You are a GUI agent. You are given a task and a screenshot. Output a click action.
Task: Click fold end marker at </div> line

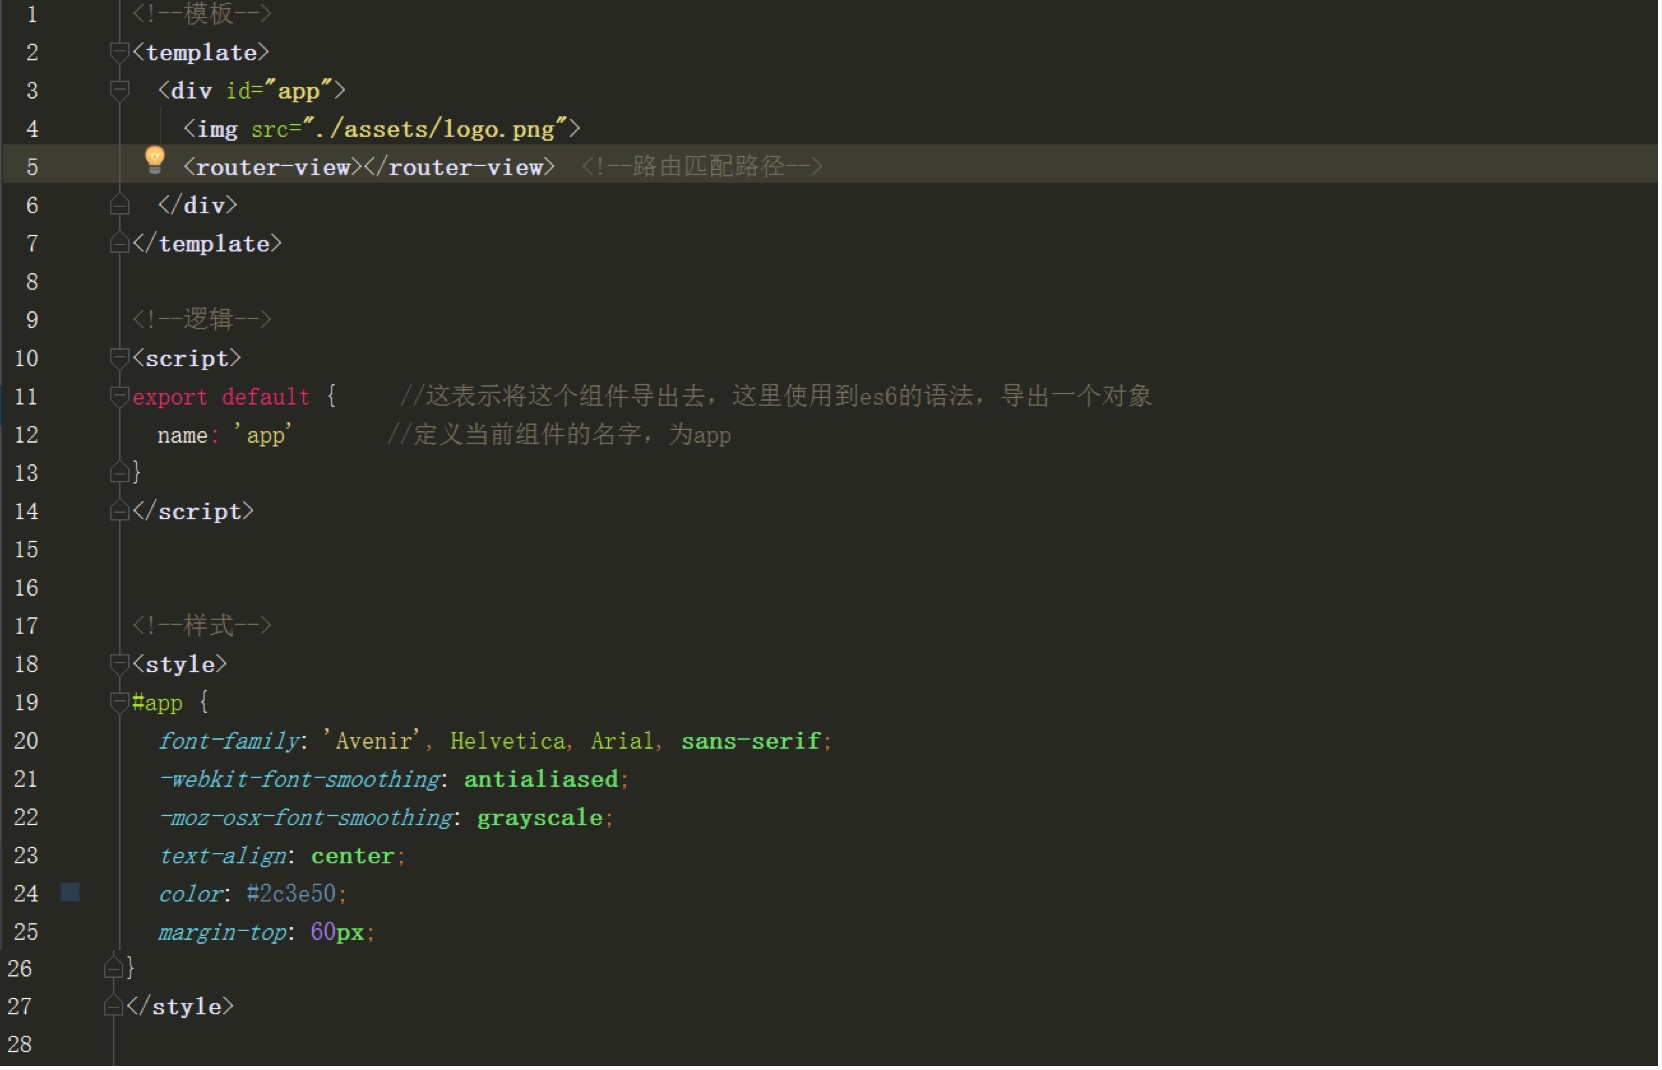pyautogui.click(x=120, y=206)
